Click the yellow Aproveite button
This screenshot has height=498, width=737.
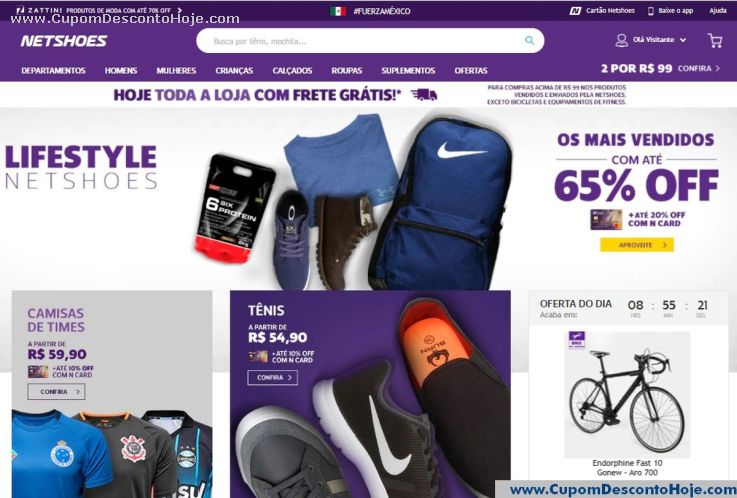pos(637,245)
